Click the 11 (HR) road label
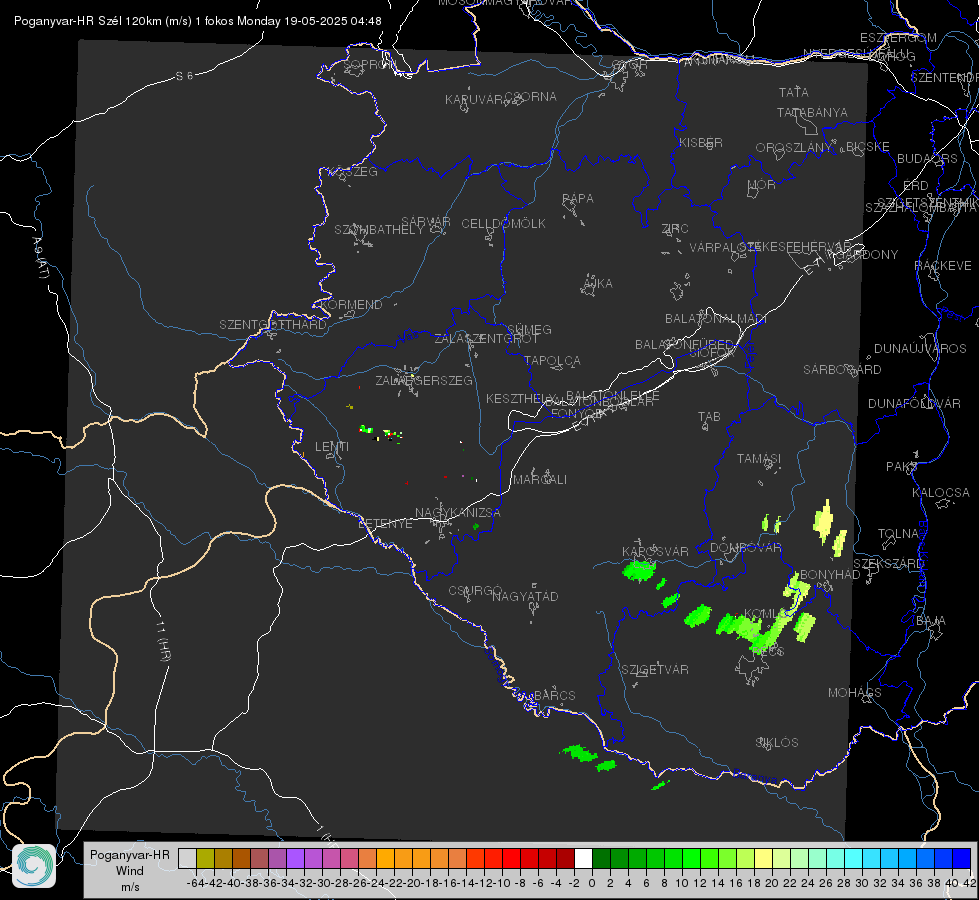Viewport: 979px width, 900px height. coord(163,640)
